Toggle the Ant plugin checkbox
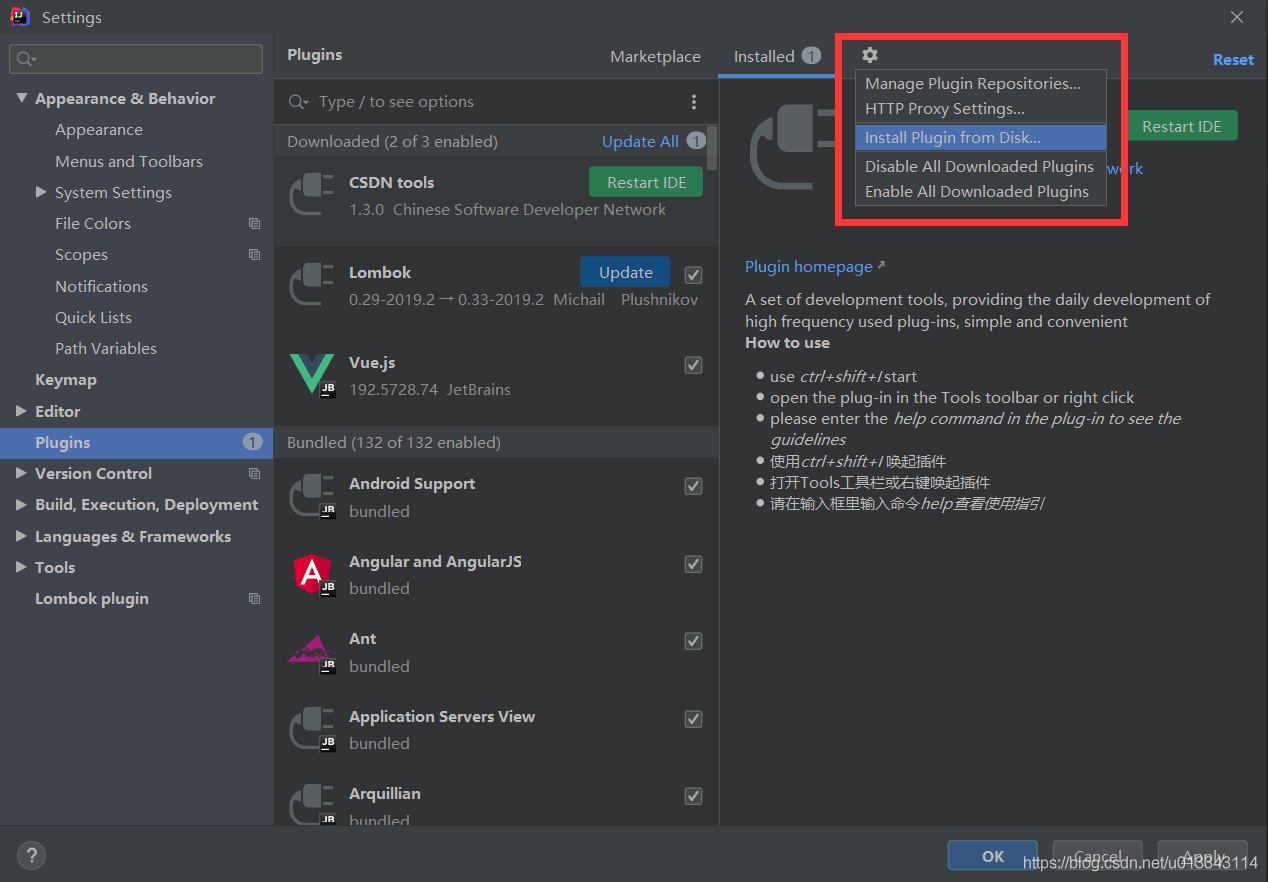The image size is (1268, 882). (x=693, y=641)
